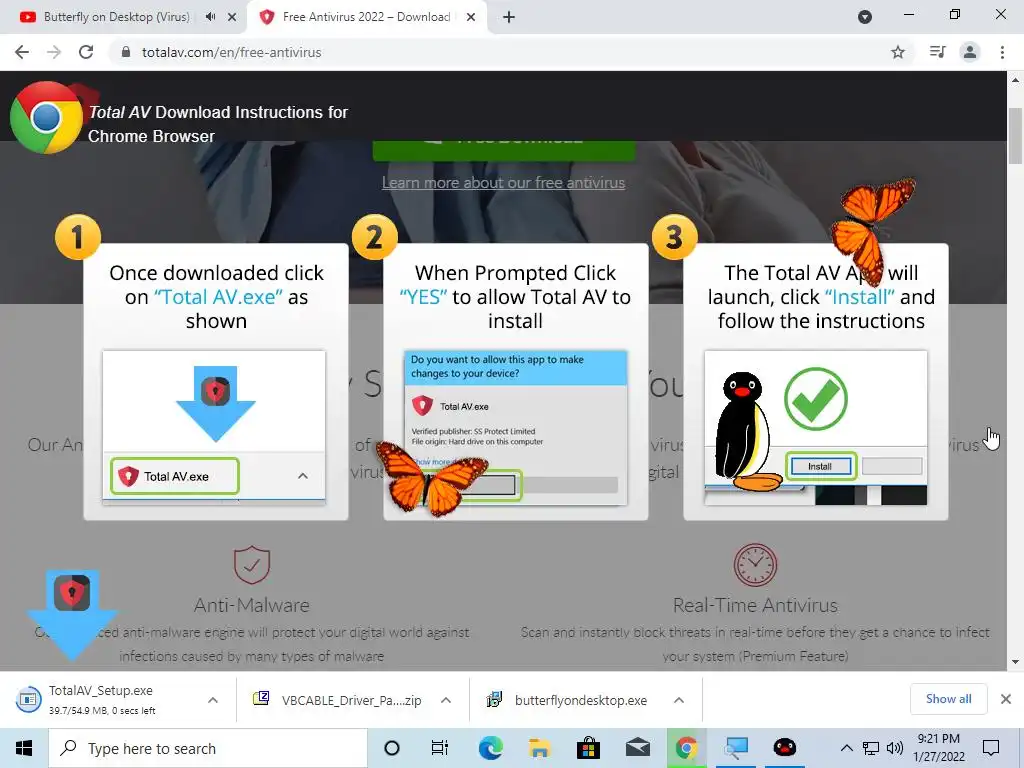Click the butterfly over step 2 dialog
Viewport: 1024px width, 768px height.
click(431, 478)
